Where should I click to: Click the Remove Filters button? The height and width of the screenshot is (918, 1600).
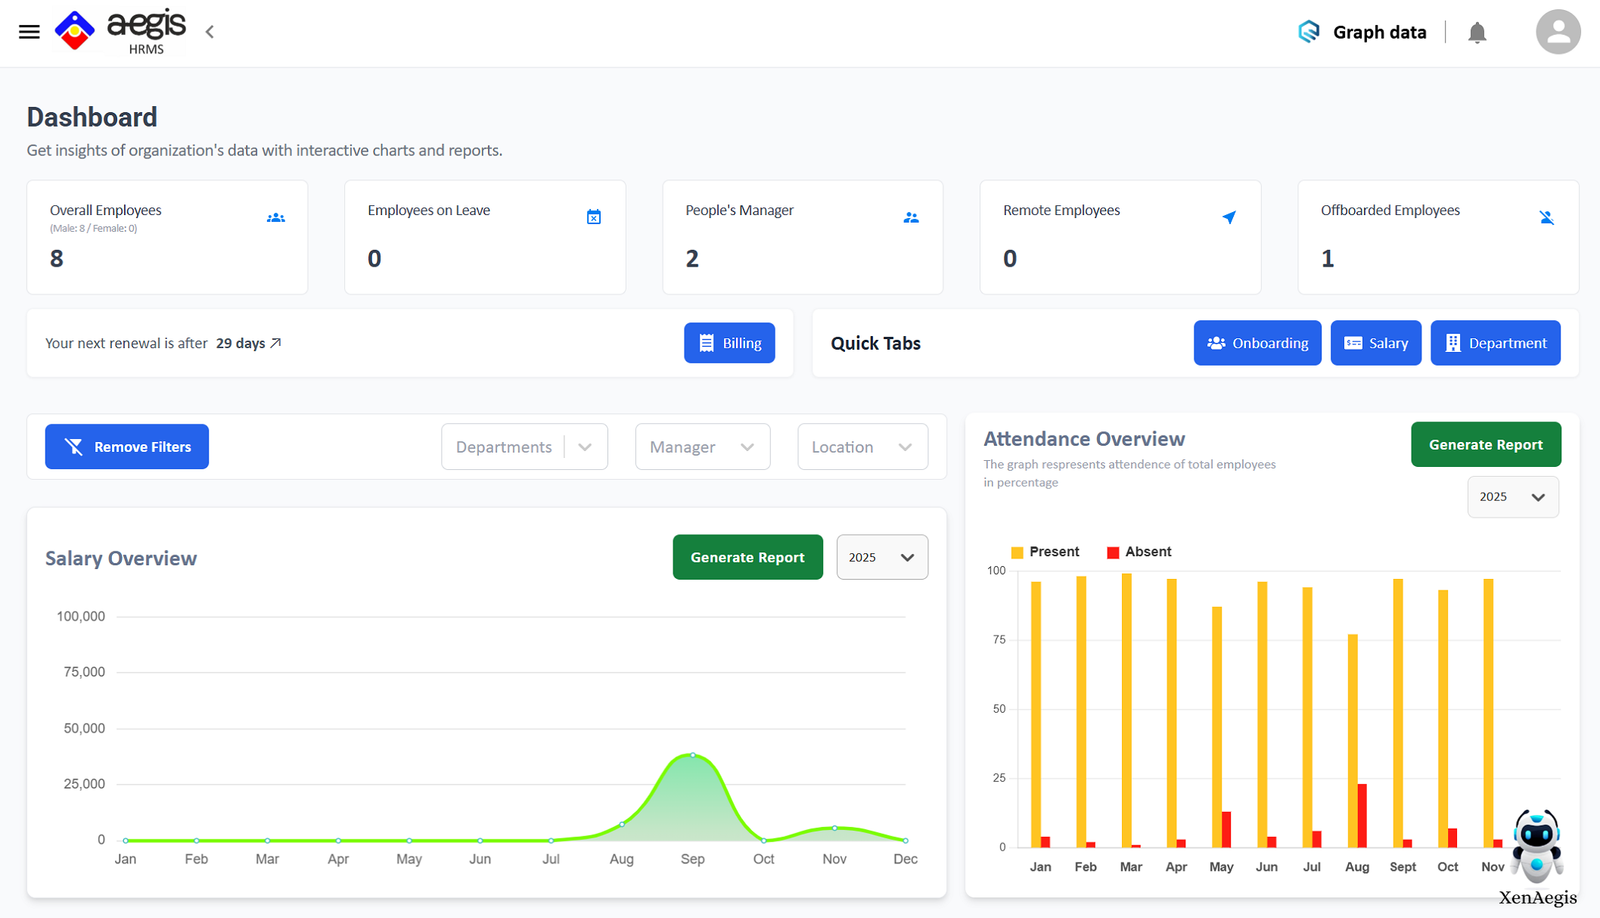tap(127, 447)
